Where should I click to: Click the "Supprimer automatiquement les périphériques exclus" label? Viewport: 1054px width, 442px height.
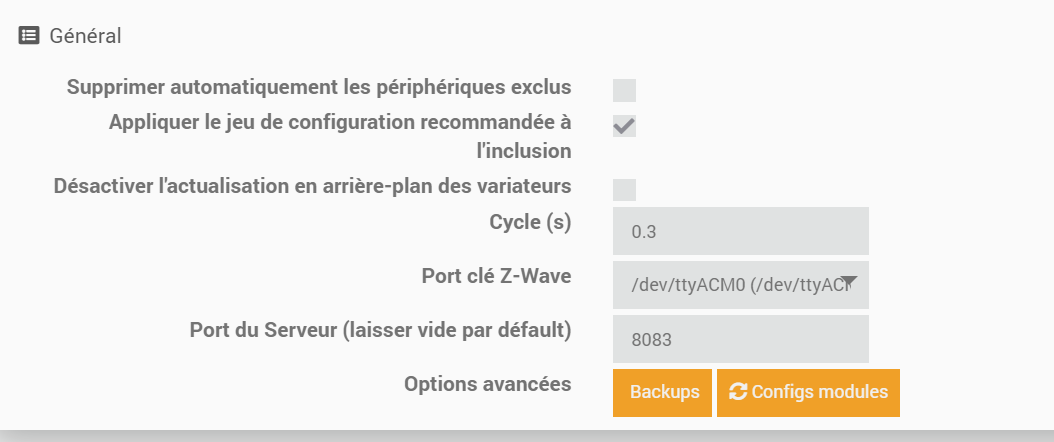[x=319, y=87]
